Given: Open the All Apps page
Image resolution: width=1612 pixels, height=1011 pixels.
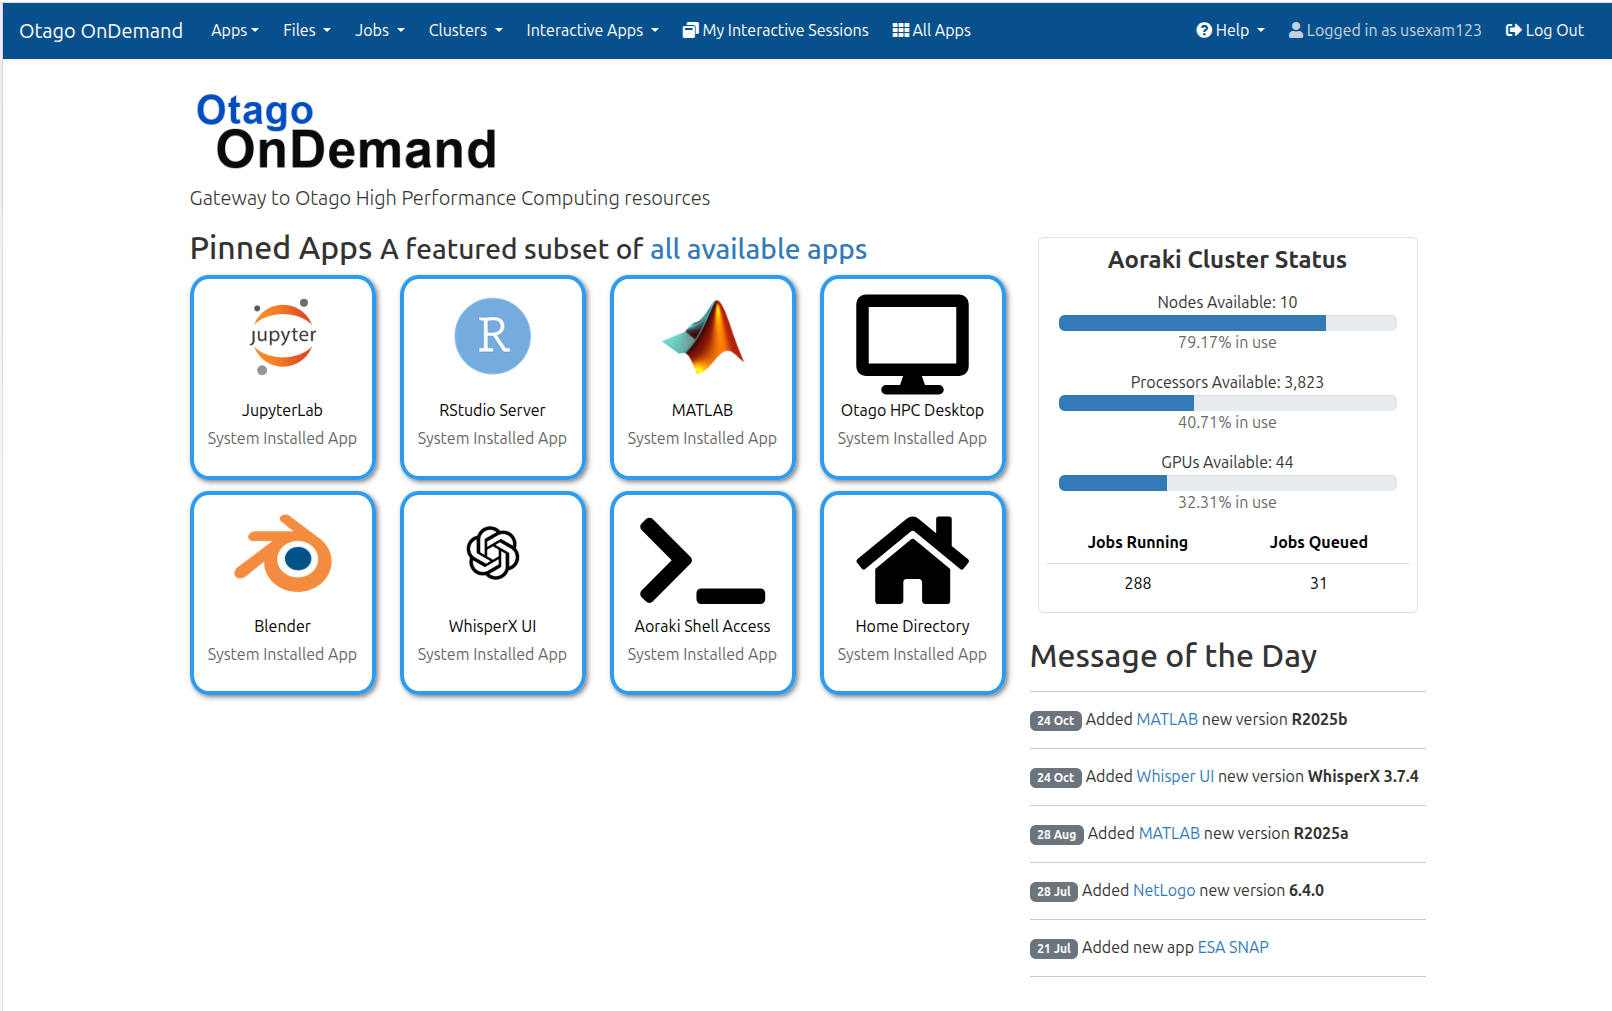Looking at the screenshot, I should pyautogui.click(x=932, y=30).
